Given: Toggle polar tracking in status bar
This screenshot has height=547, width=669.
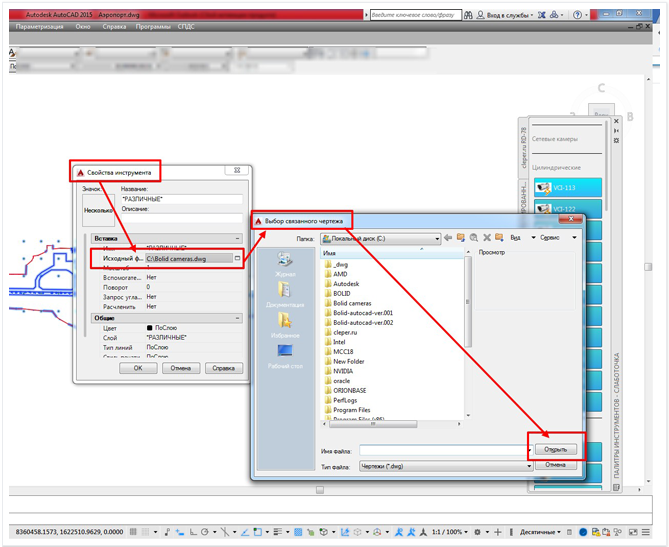Looking at the screenshot, I should [205, 532].
